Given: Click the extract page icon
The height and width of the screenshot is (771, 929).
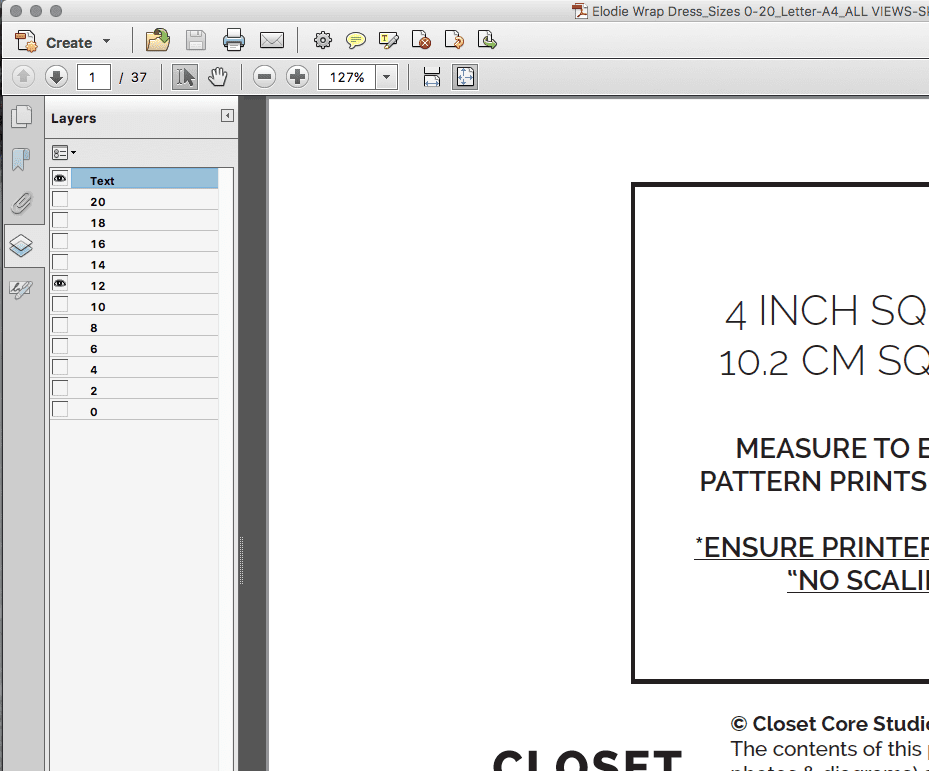Looking at the screenshot, I should [487, 40].
